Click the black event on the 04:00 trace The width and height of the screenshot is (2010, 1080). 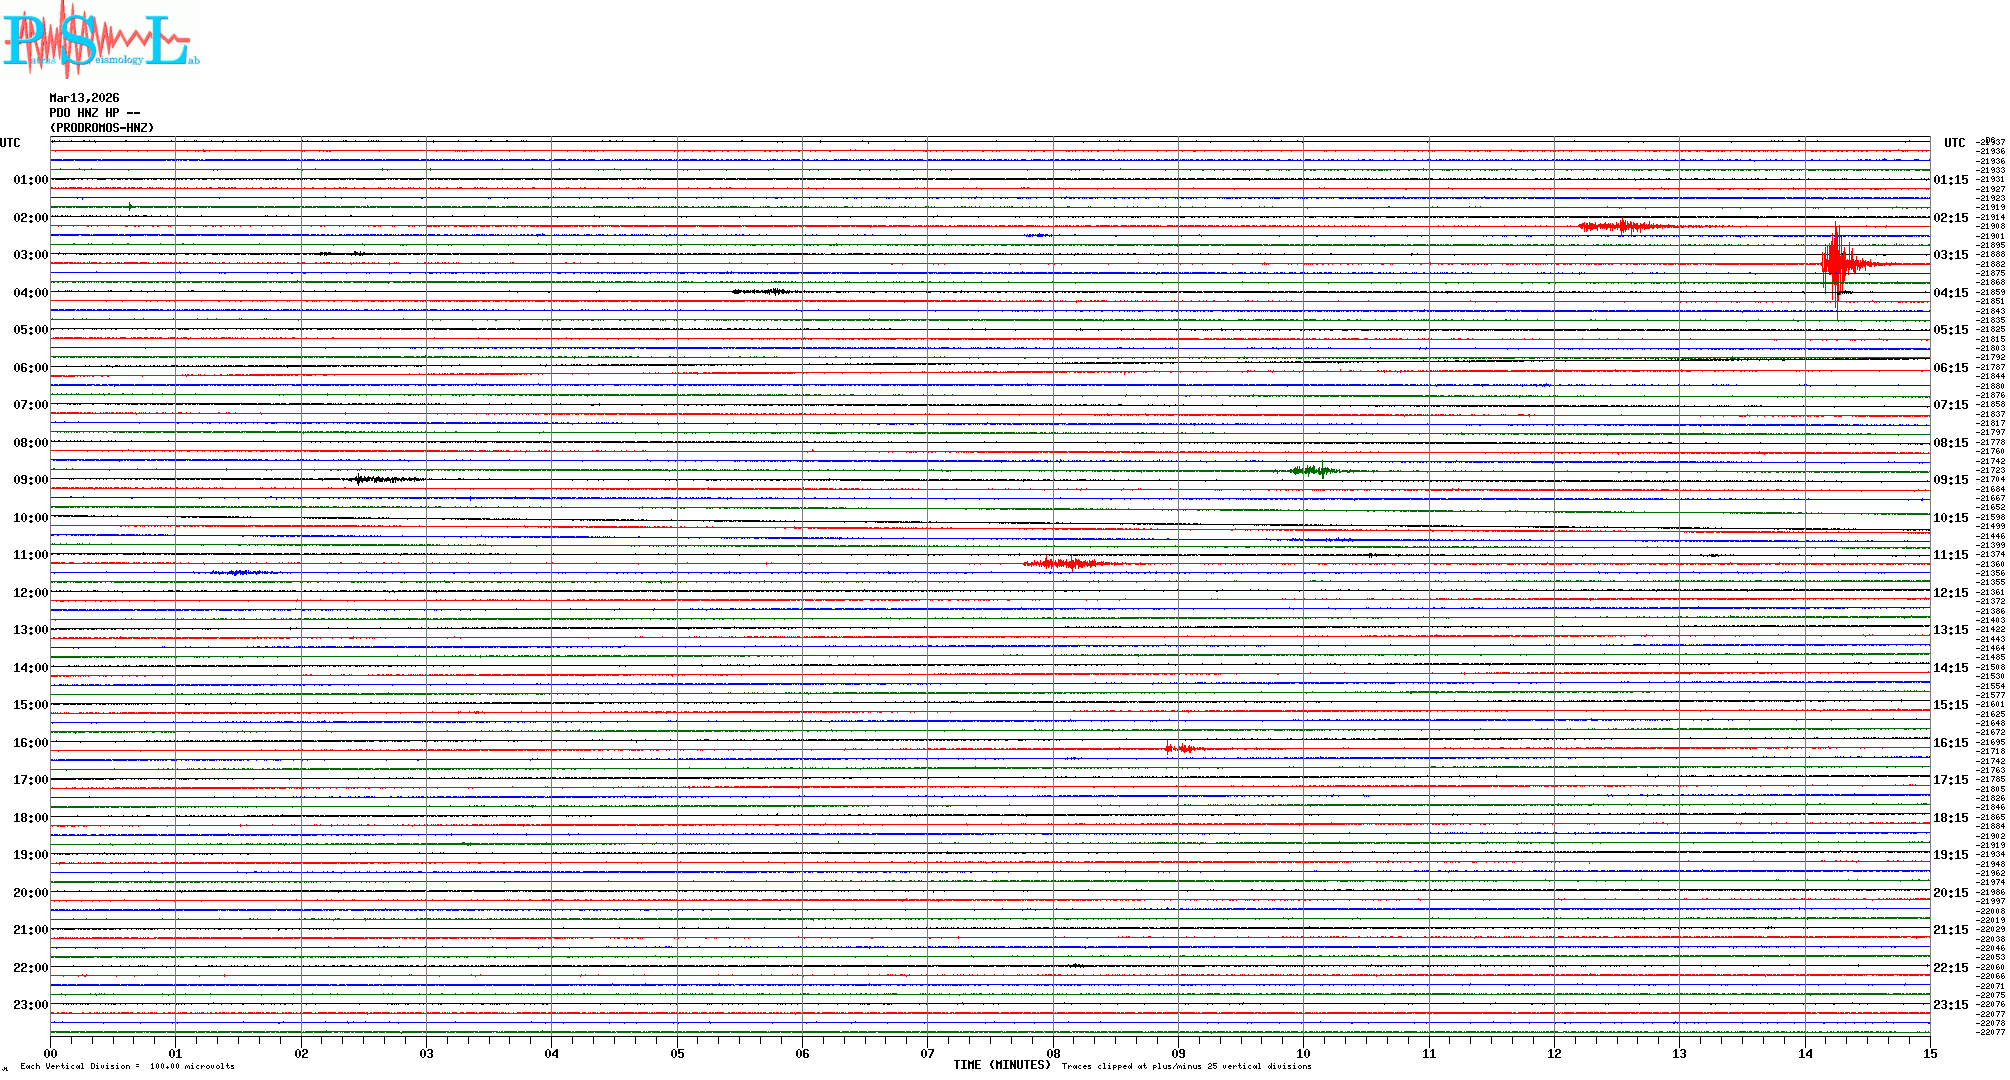[762, 292]
